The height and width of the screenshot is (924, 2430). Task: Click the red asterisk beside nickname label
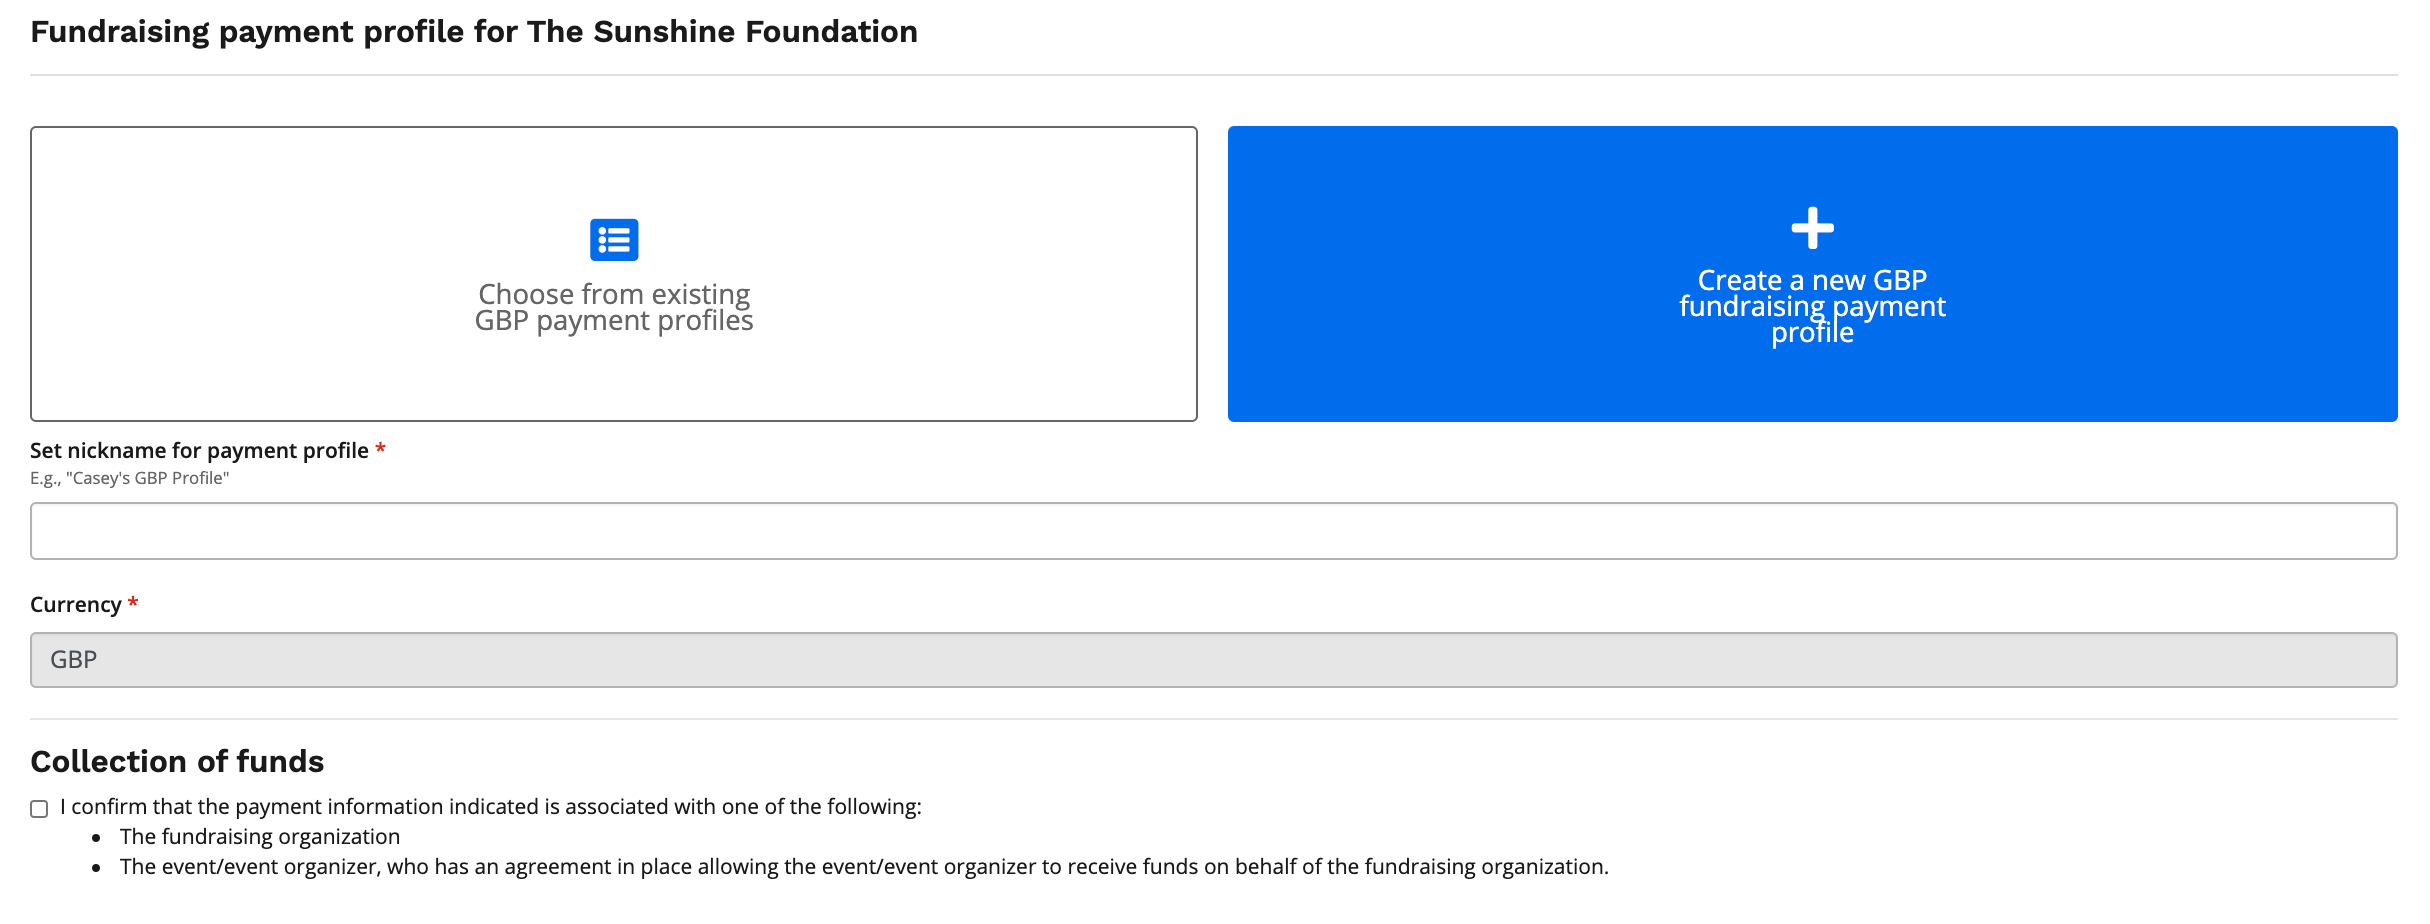(x=380, y=450)
